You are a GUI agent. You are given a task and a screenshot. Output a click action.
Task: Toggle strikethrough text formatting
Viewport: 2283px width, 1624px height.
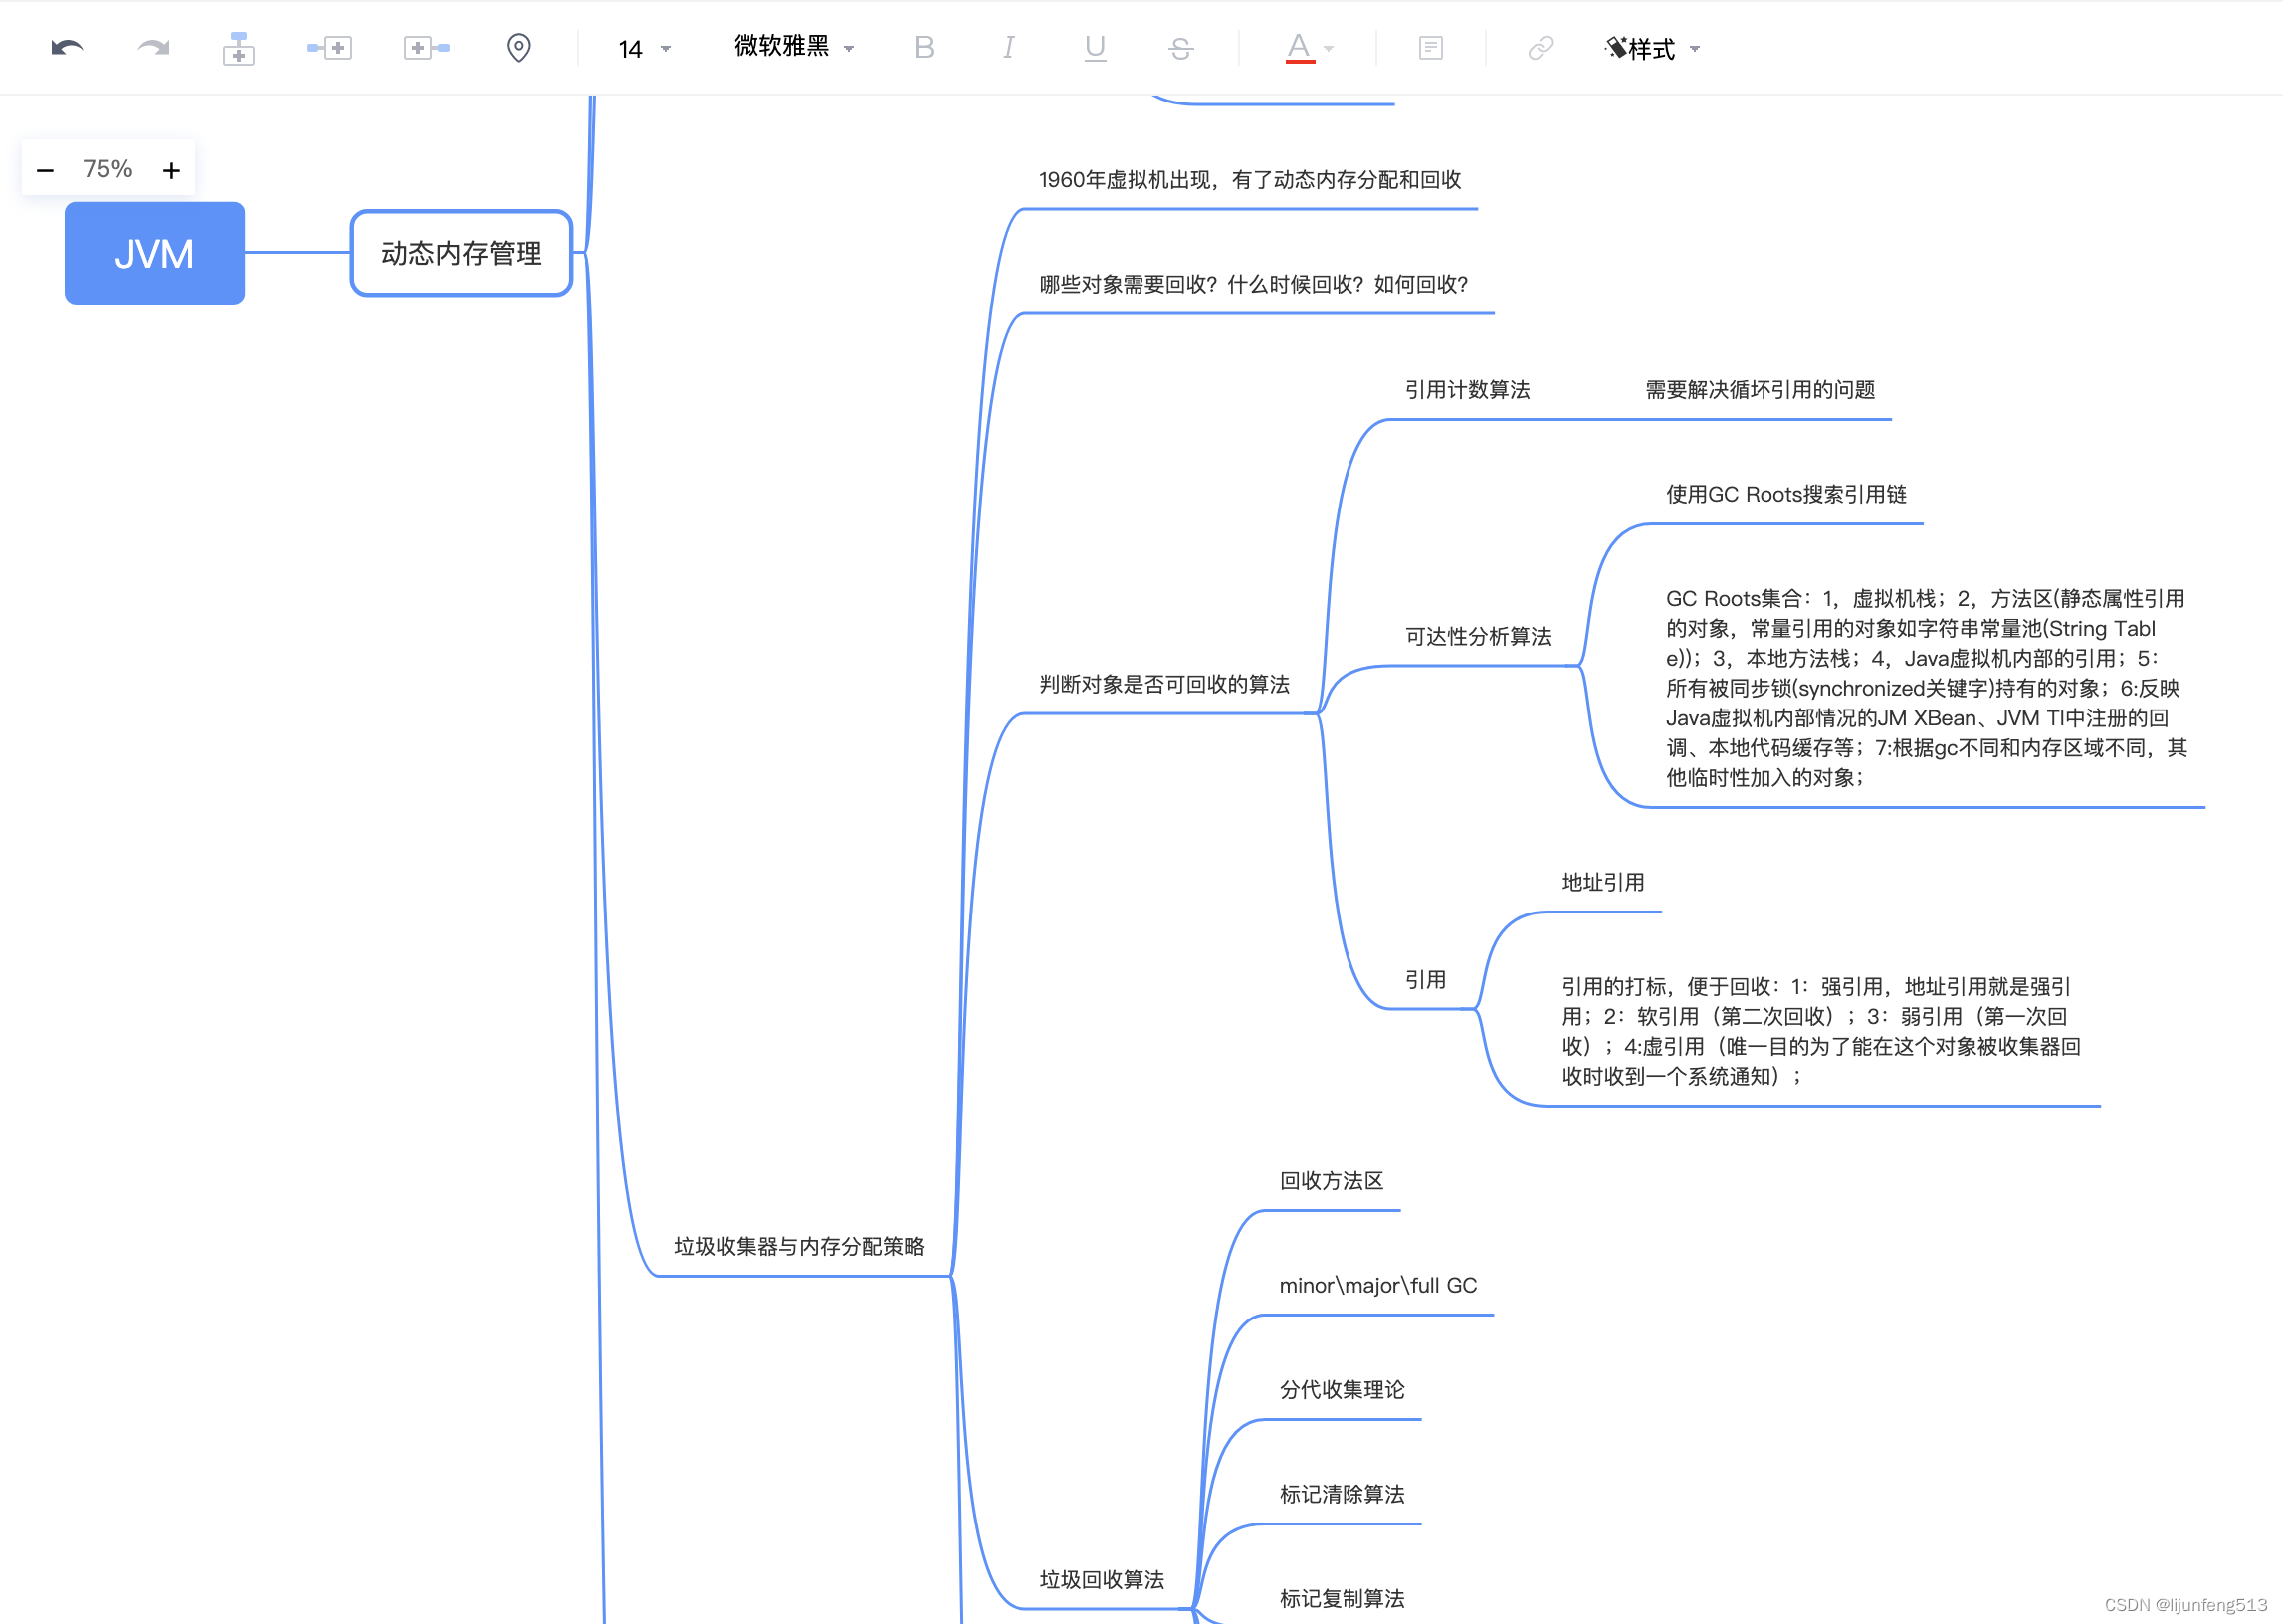(x=1180, y=47)
